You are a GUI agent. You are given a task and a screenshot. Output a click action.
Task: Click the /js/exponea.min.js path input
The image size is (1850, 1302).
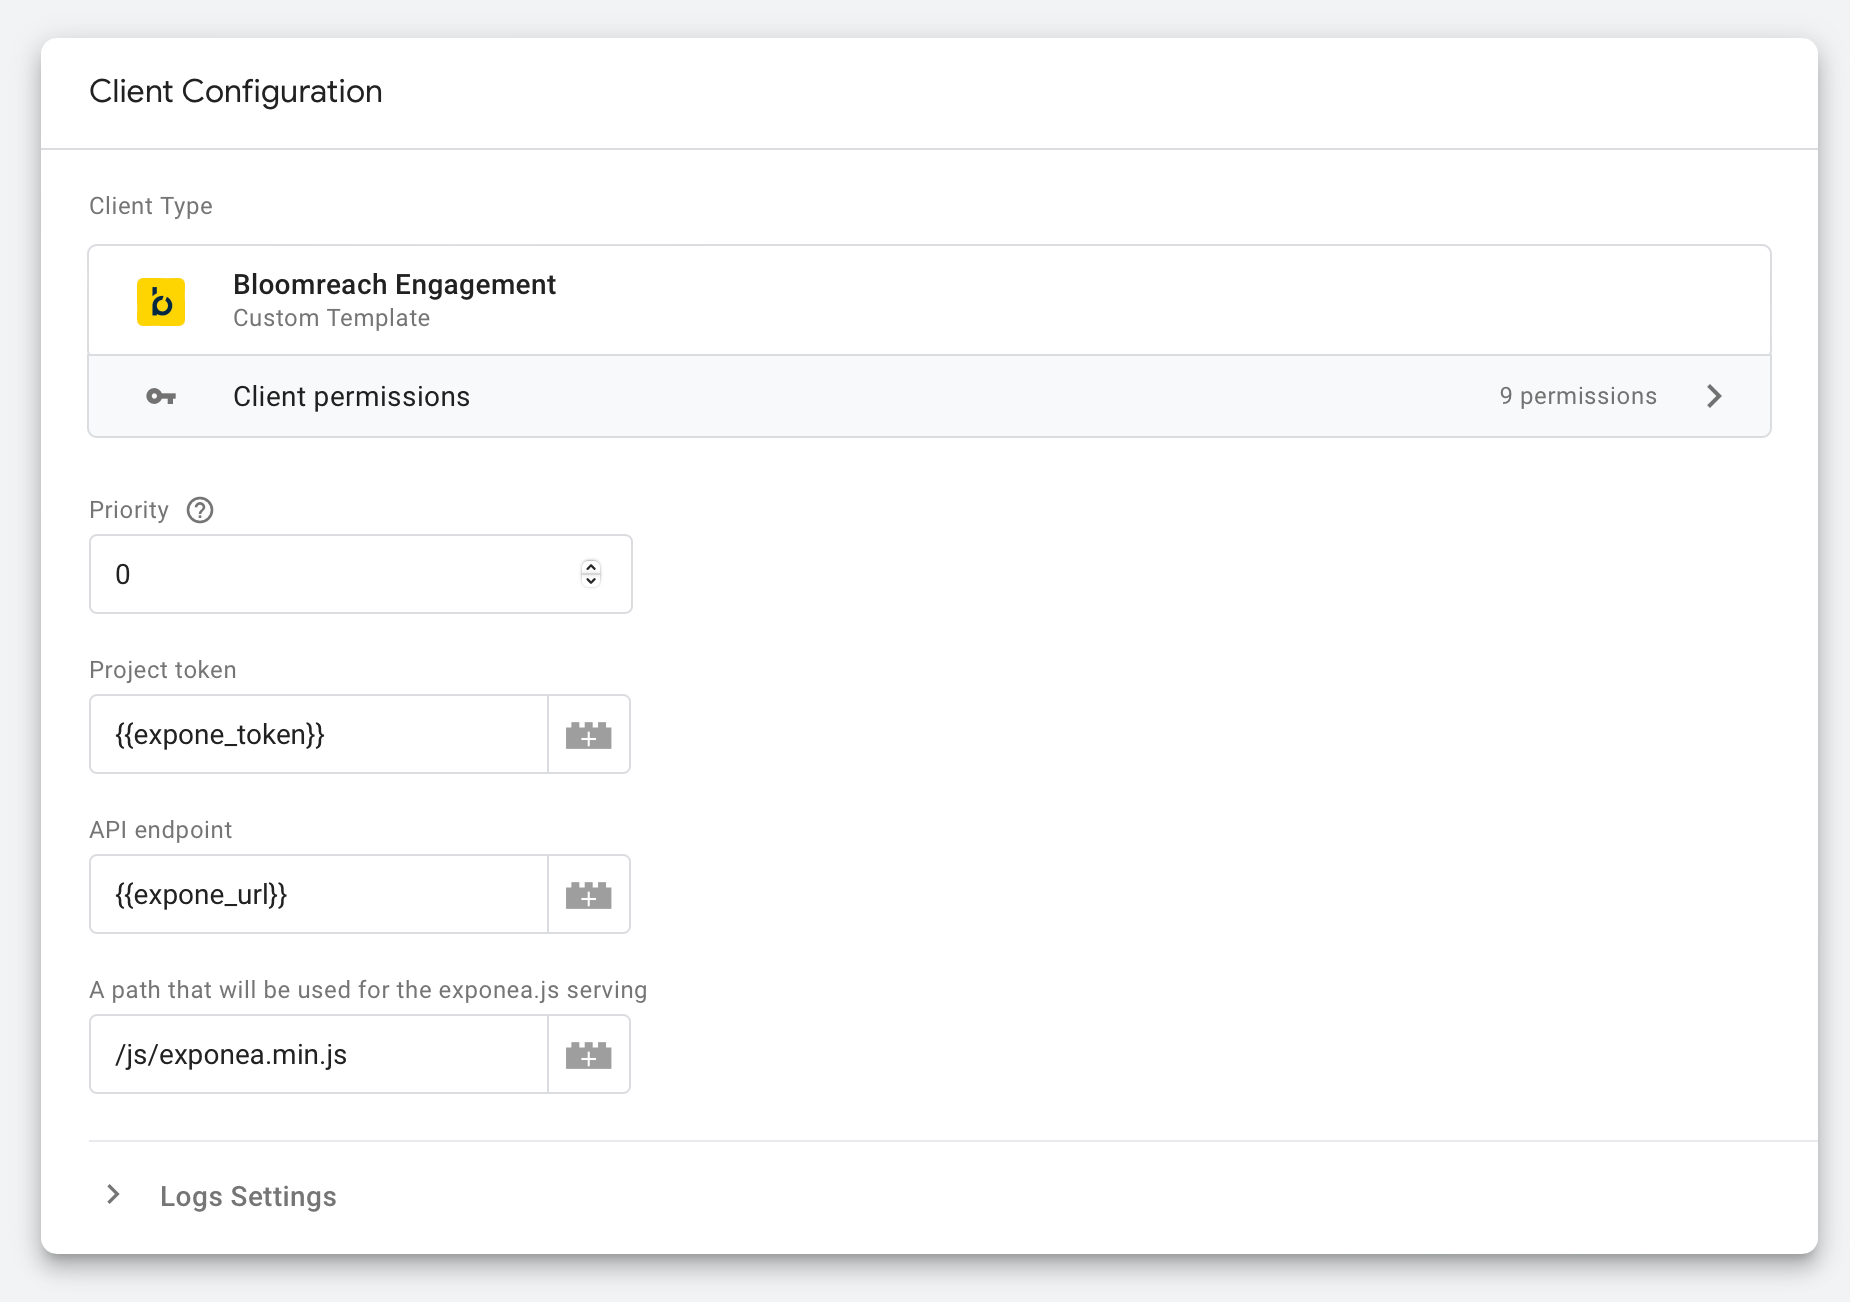coord(319,1054)
